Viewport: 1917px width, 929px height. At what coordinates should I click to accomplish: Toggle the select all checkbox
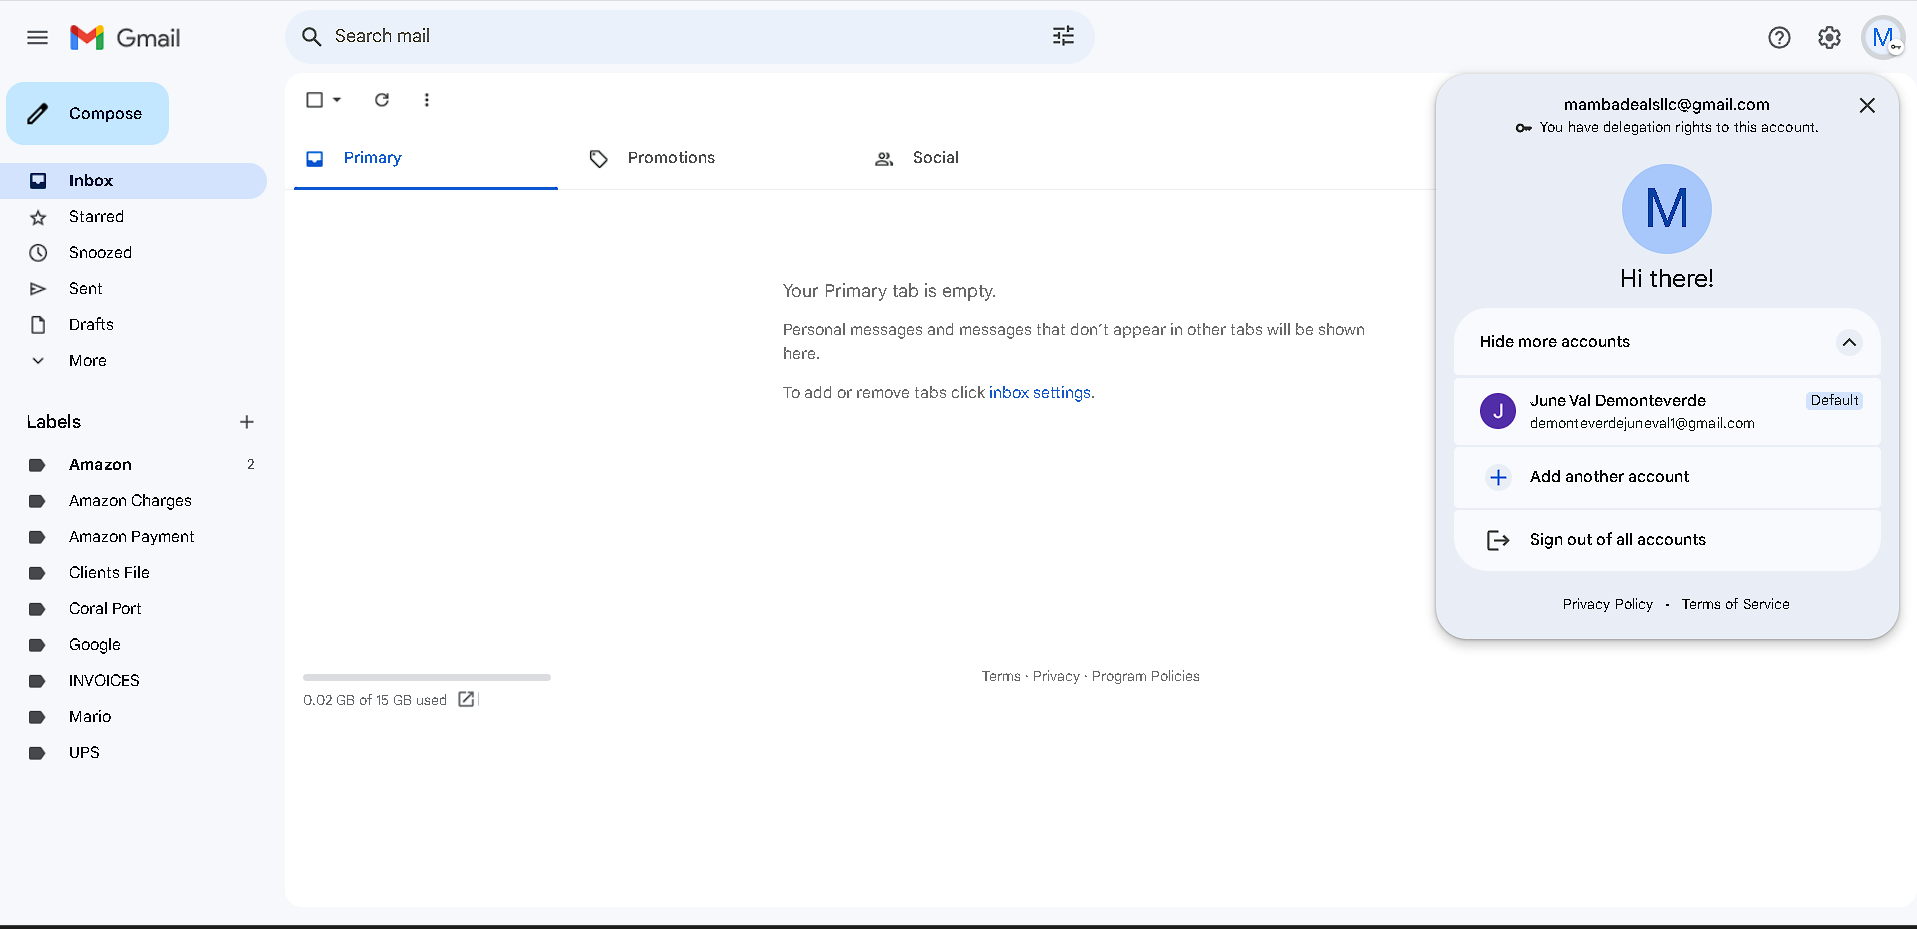(x=314, y=100)
